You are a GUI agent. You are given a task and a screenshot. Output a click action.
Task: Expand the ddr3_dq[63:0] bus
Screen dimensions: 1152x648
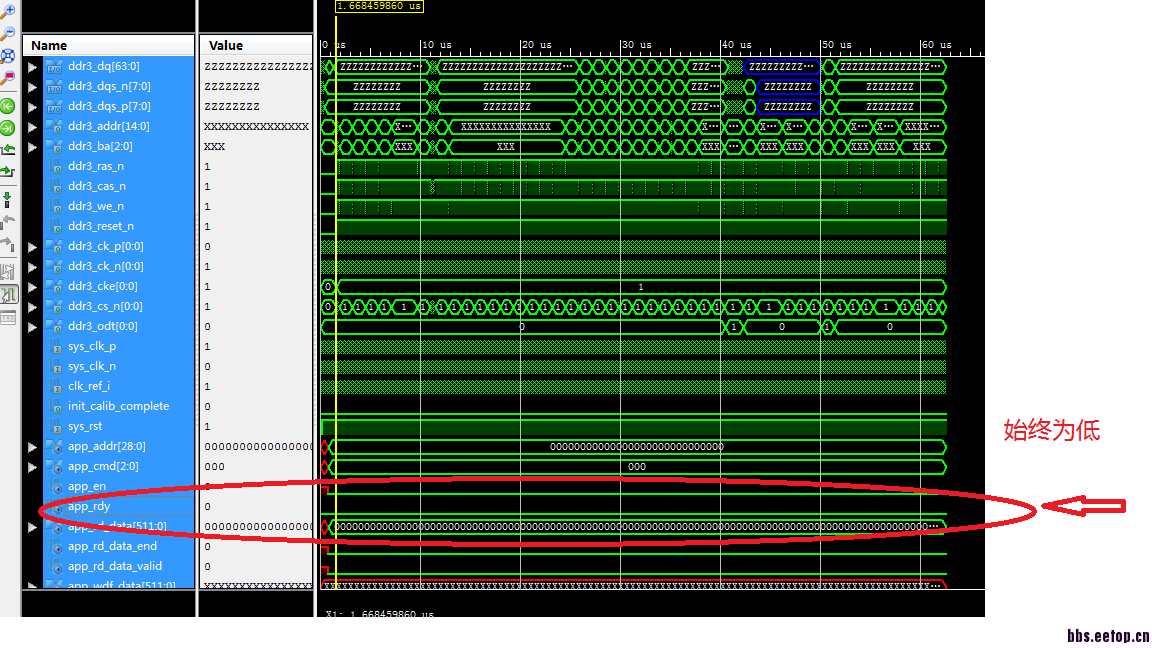click(32, 67)
